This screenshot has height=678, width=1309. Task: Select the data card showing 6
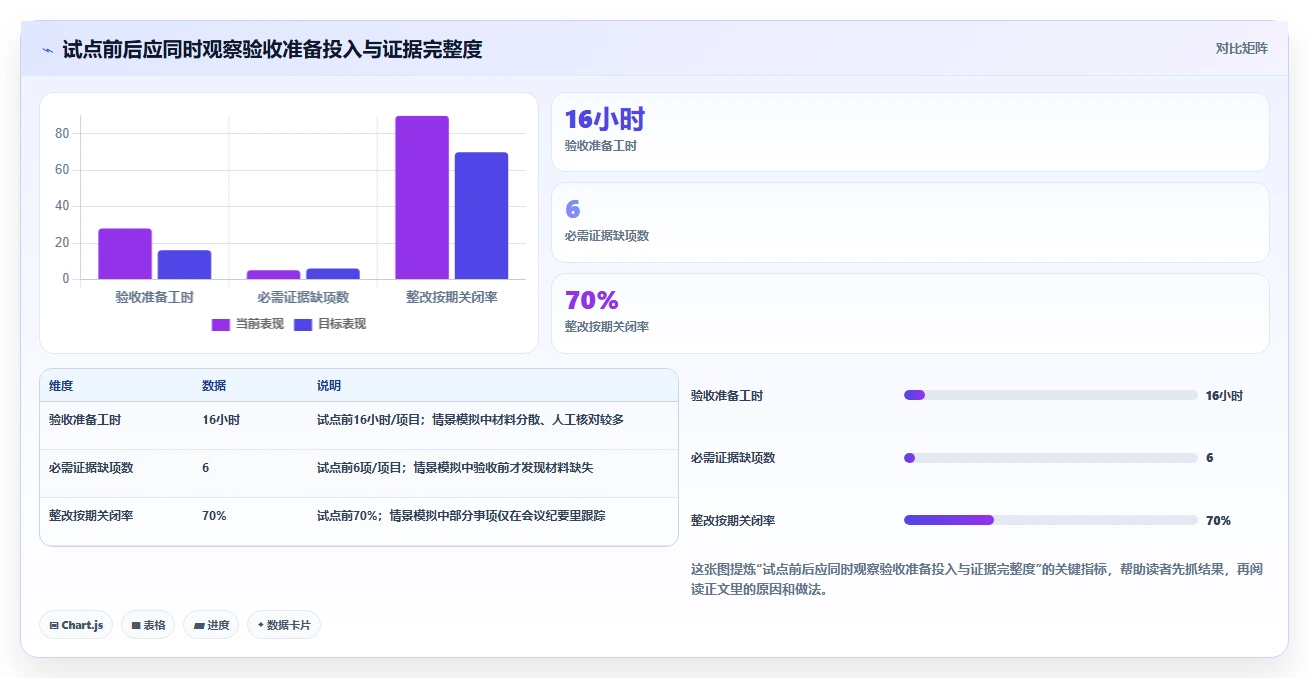(910, 222)
